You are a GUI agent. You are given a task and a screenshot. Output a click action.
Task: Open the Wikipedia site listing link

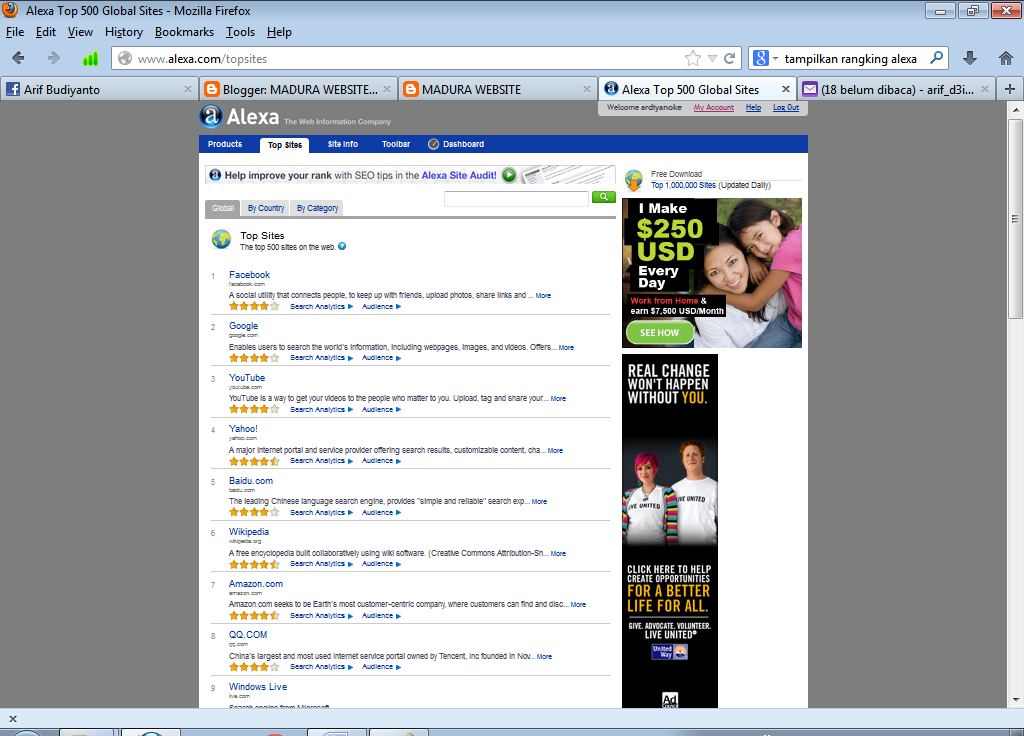tap(248, 532)
